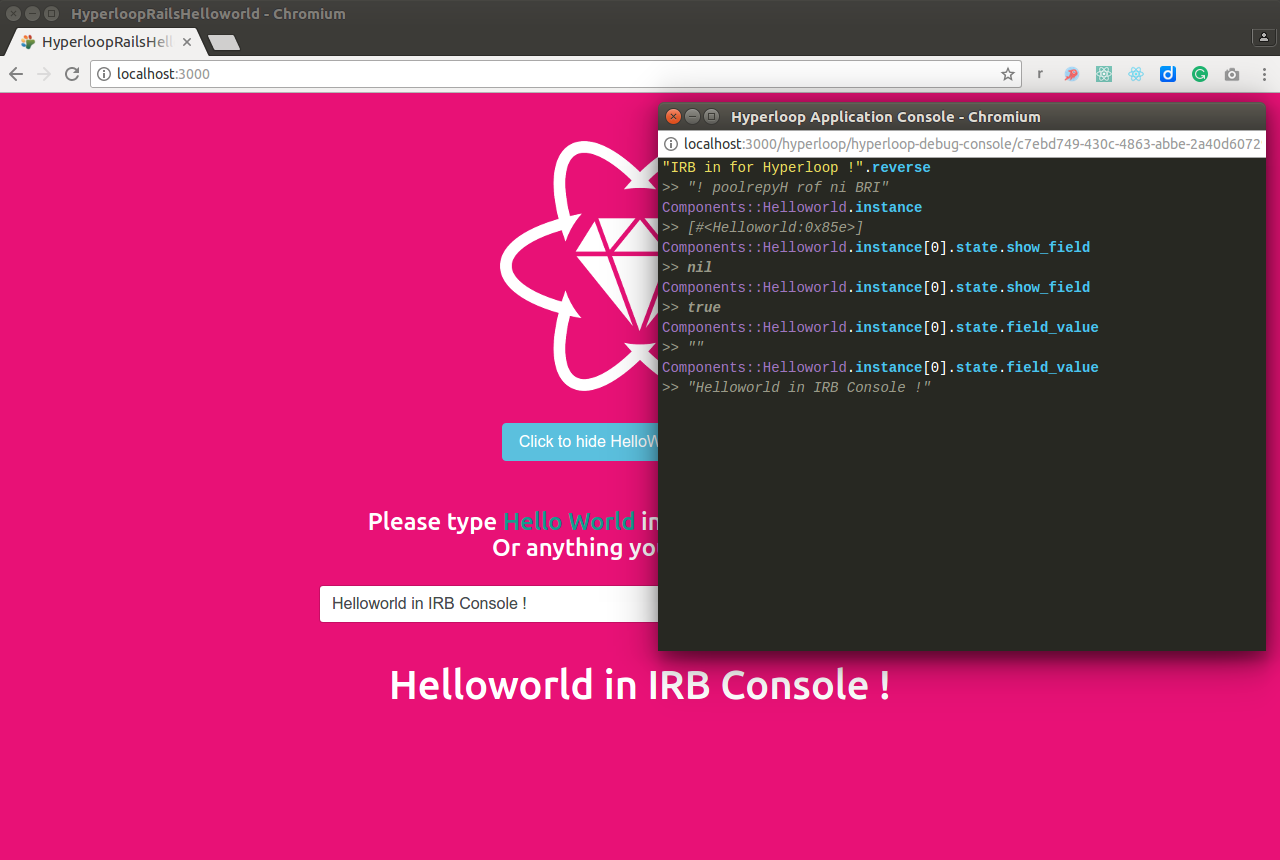Image resolution: width=1280 pixels, height=860 pixels.
Task: Click the 'nil' console output
Action: click(x=699, y=267)
